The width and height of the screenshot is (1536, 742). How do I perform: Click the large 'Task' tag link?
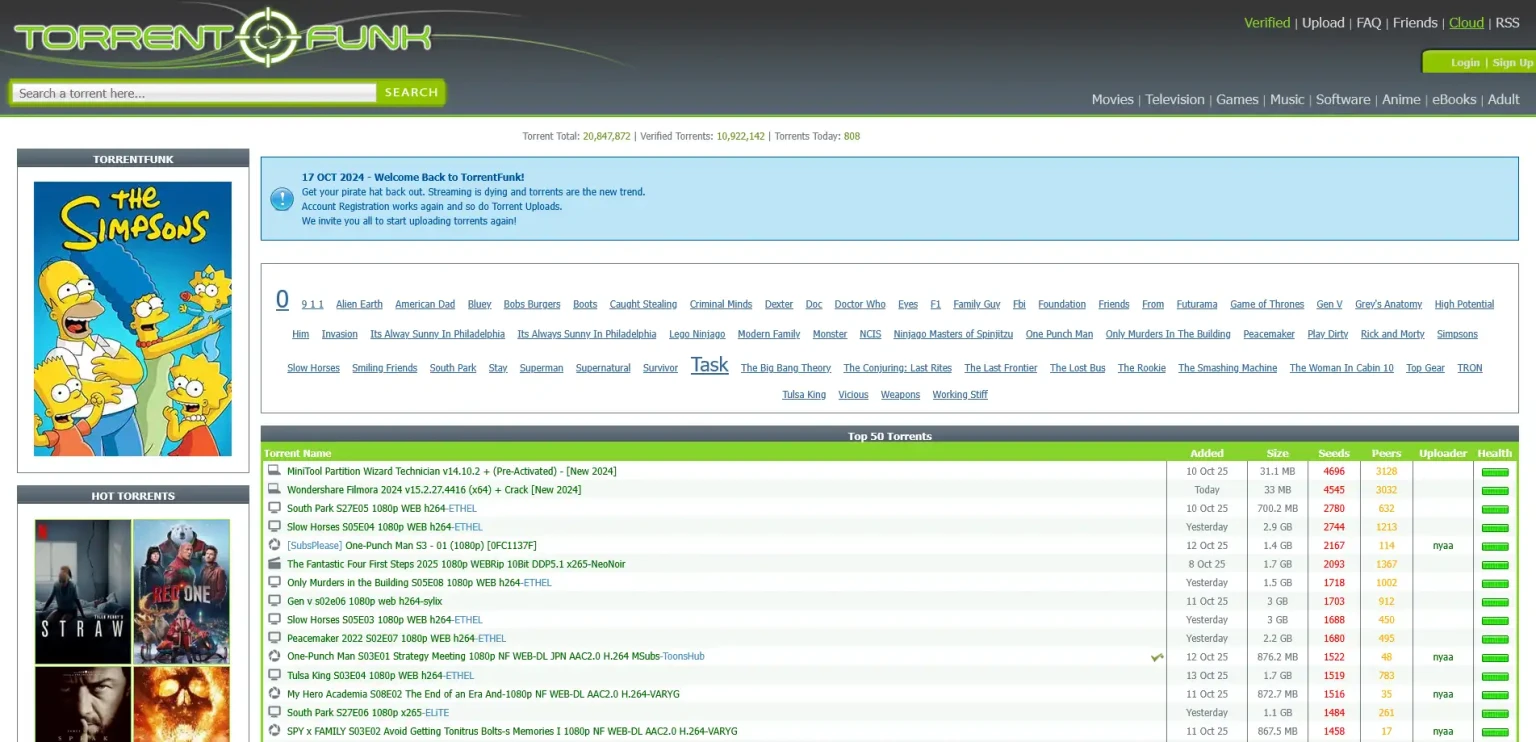(710, 365)
